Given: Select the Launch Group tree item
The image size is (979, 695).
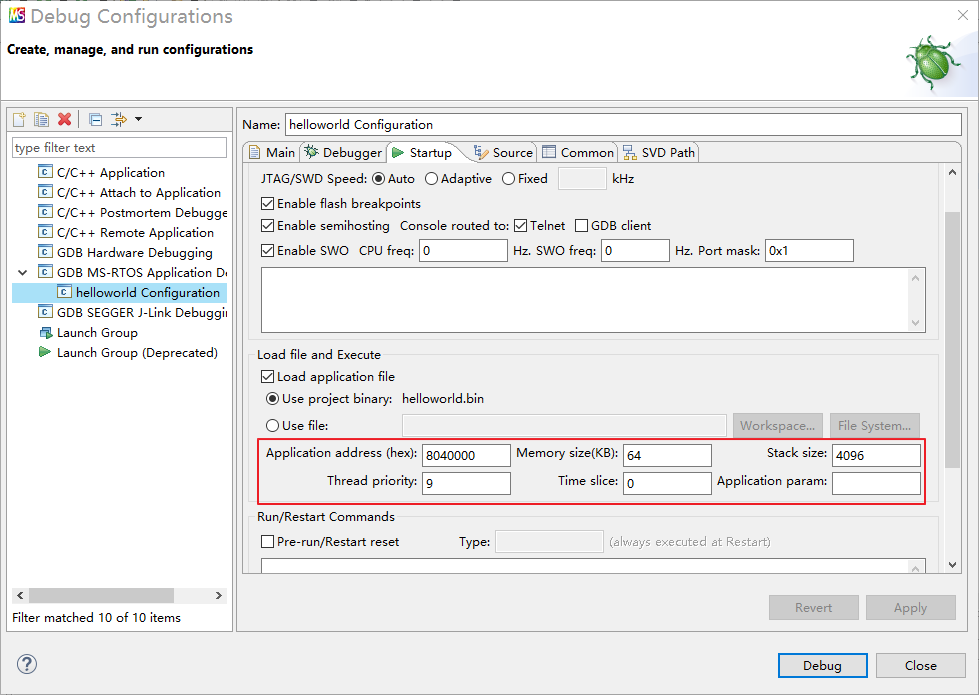Looking at the screenshot, I should (97, 333).
